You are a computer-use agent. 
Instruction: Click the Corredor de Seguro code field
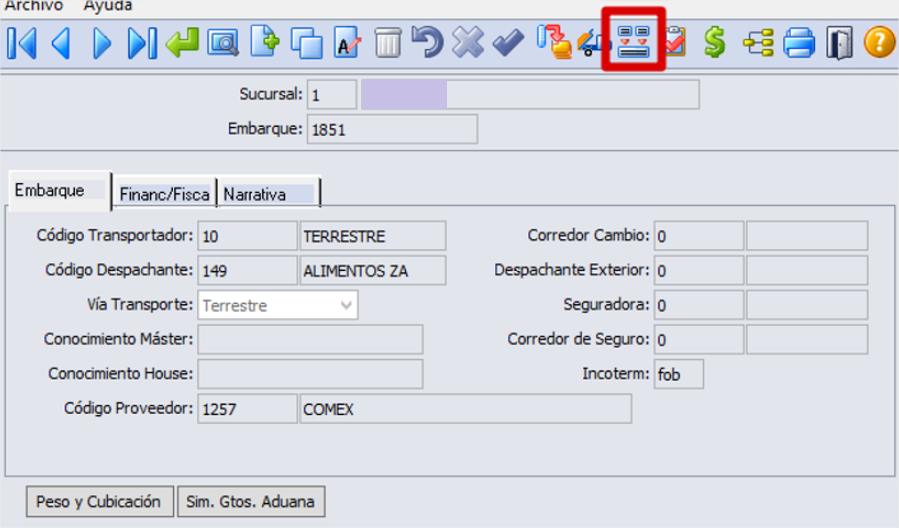click(x=698, y=339)
